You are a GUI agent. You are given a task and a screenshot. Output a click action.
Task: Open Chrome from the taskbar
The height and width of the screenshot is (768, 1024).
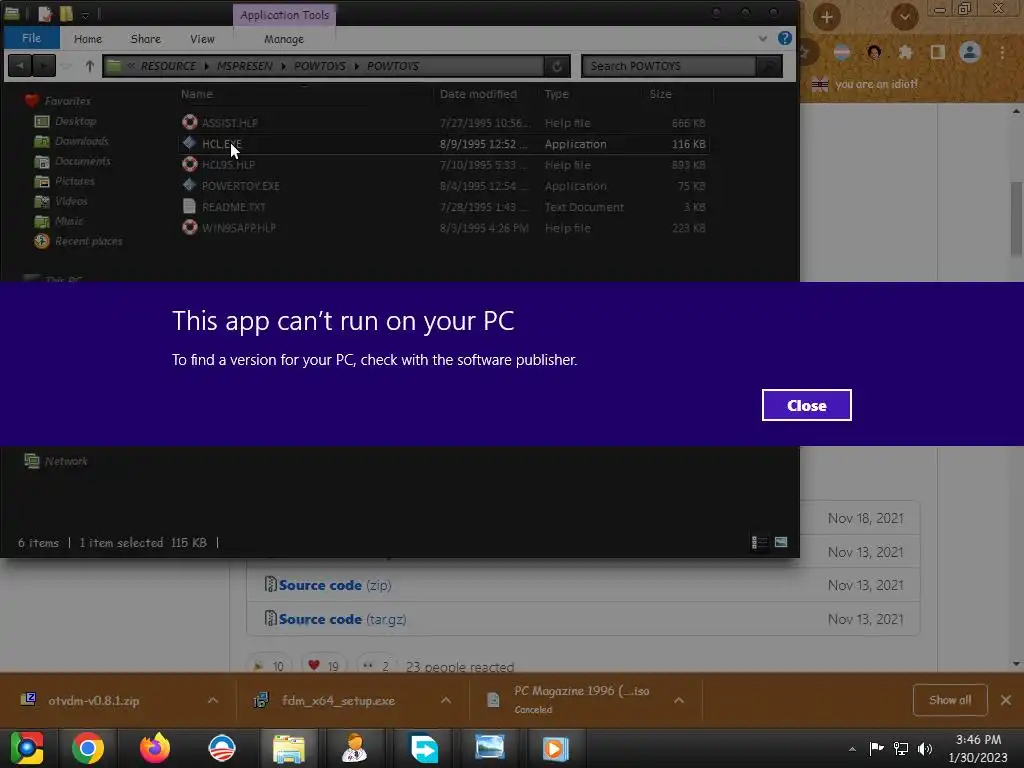[88, 748]
